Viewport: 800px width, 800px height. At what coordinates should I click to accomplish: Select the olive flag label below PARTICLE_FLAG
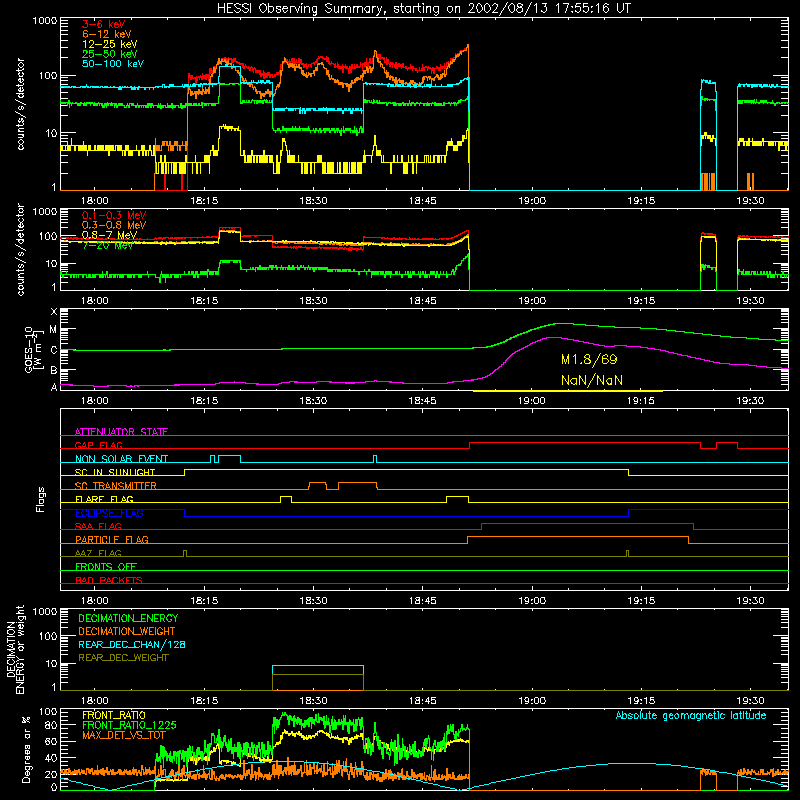(98, 553)
